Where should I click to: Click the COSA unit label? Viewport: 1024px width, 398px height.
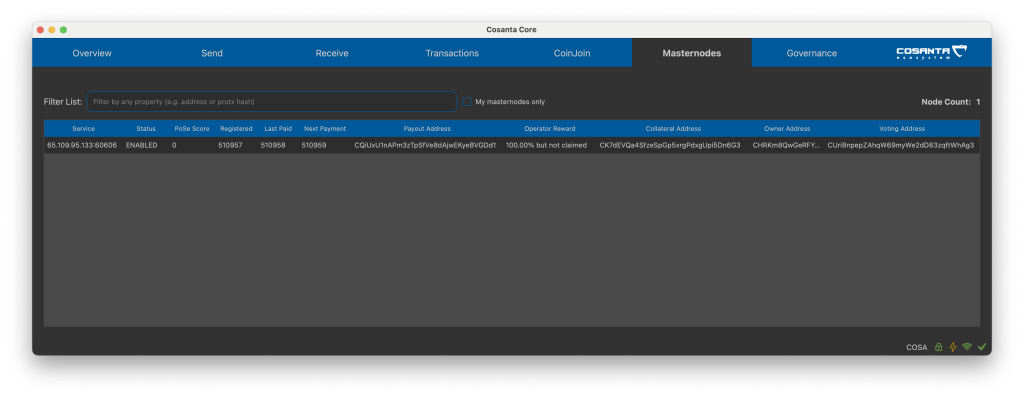pyautogui.click(x=916, y=348)
